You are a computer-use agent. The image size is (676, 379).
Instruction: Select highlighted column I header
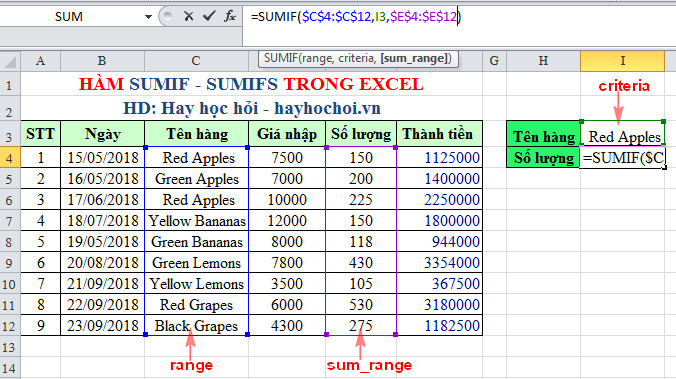[x=622, y=61]
